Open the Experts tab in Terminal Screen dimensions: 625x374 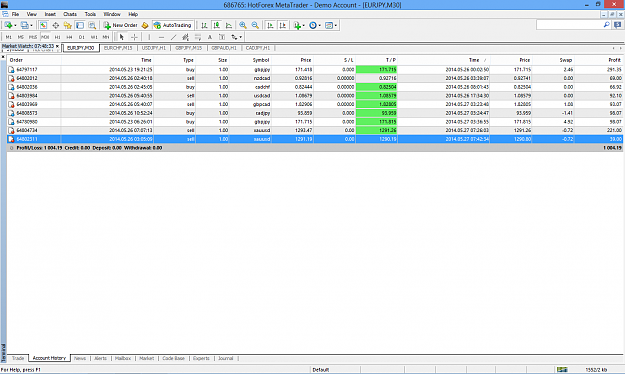point(201,358)
